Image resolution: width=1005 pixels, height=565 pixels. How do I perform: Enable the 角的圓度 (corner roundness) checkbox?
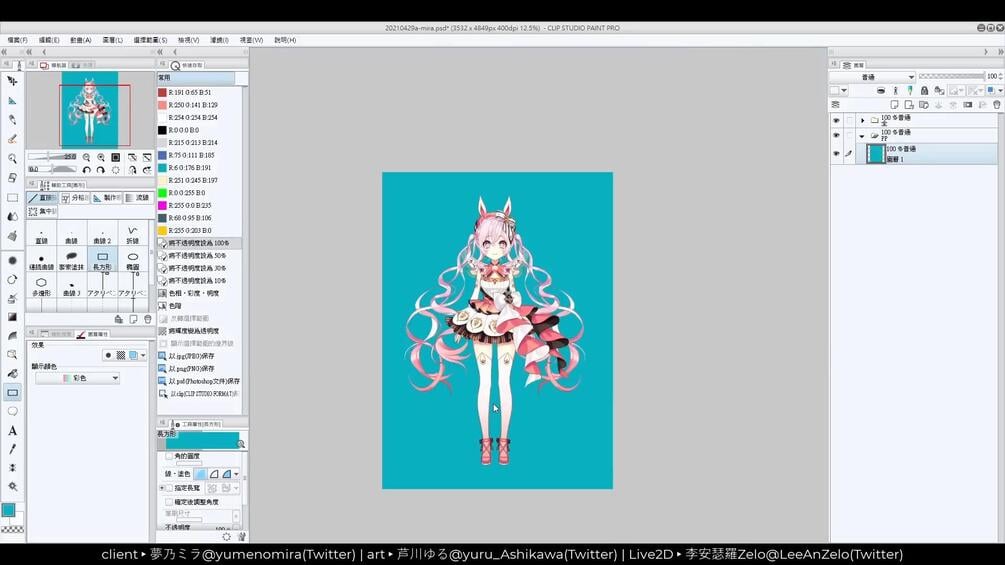(169, 456)
